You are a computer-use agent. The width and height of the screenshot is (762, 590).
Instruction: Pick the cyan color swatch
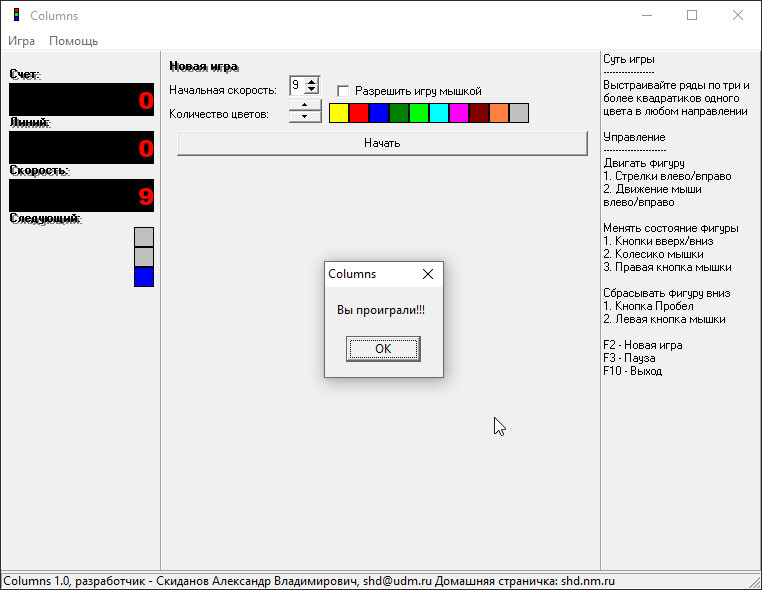[x=439, y=113]
